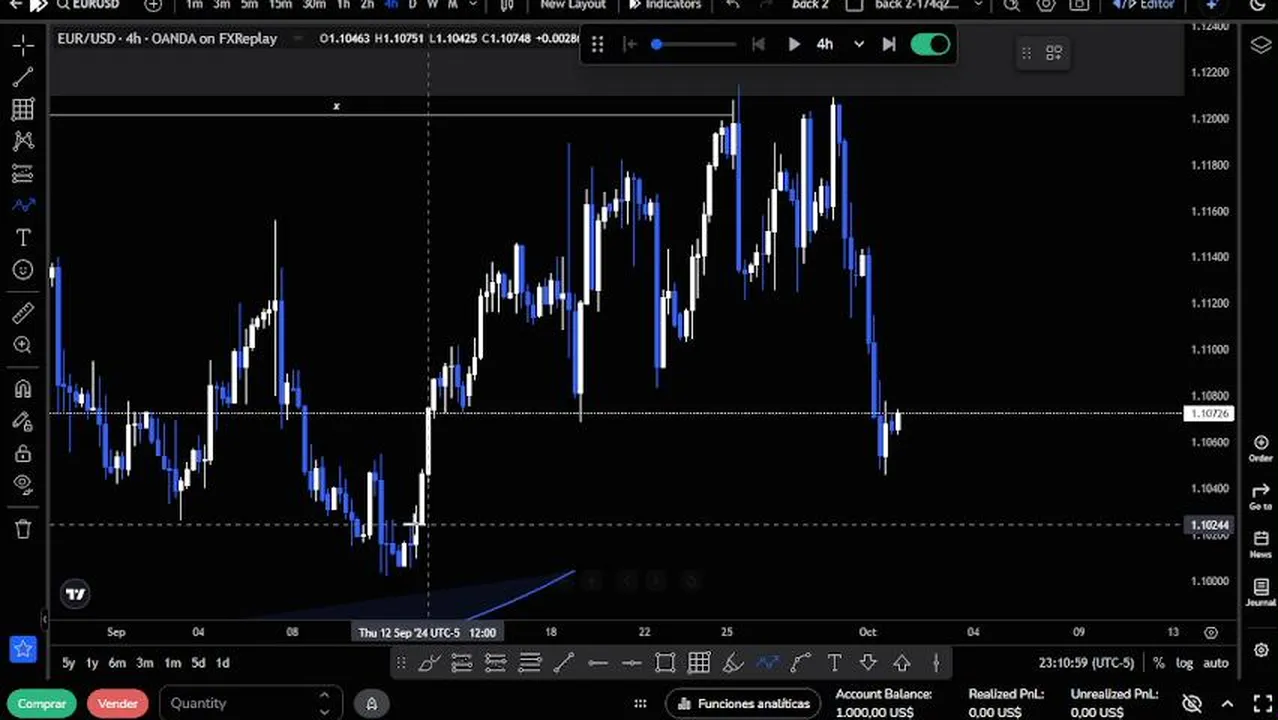1278x720 pixels.
Task: Click the TradingView logo on chart
Action: pyautogui.click(x=75, y=594)
